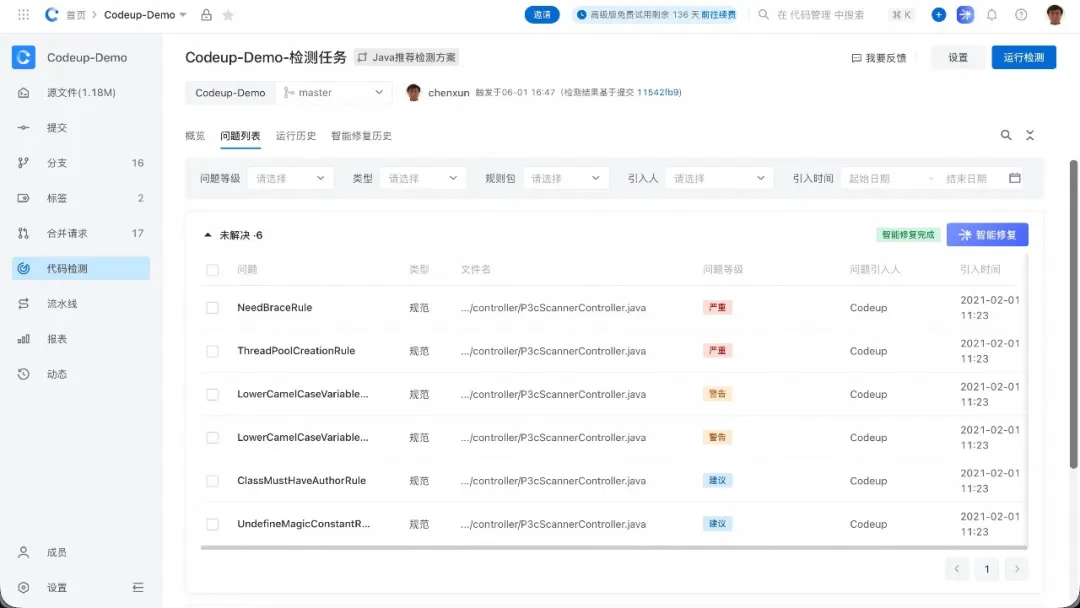This screenshot has width=1080, height=608.
Task: Collapse the sidebar with the fold icon
Action: point(138,587)
